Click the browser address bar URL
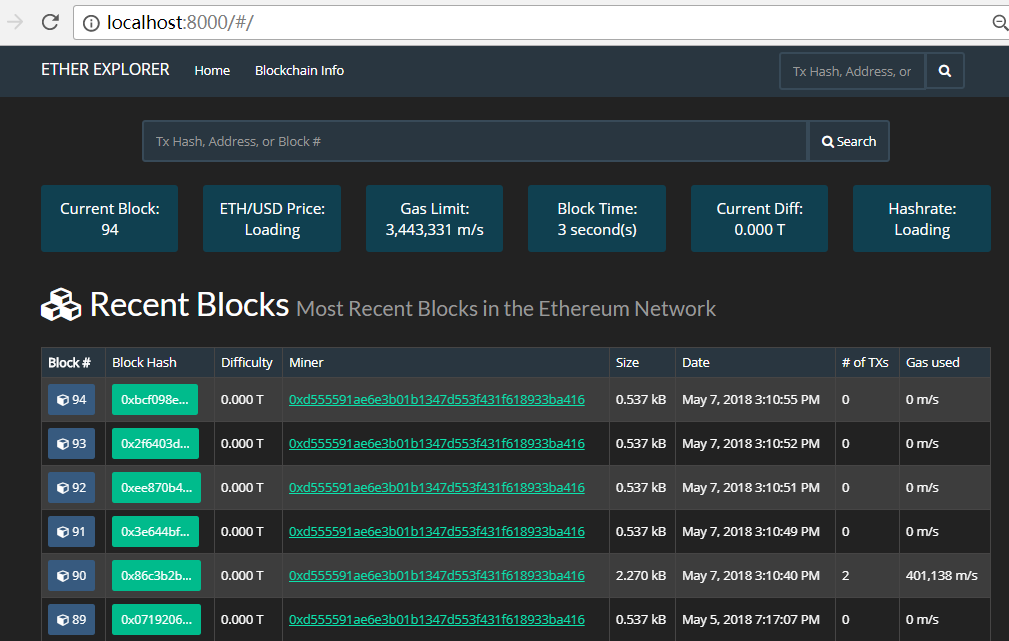 click(x=400, y=22)
